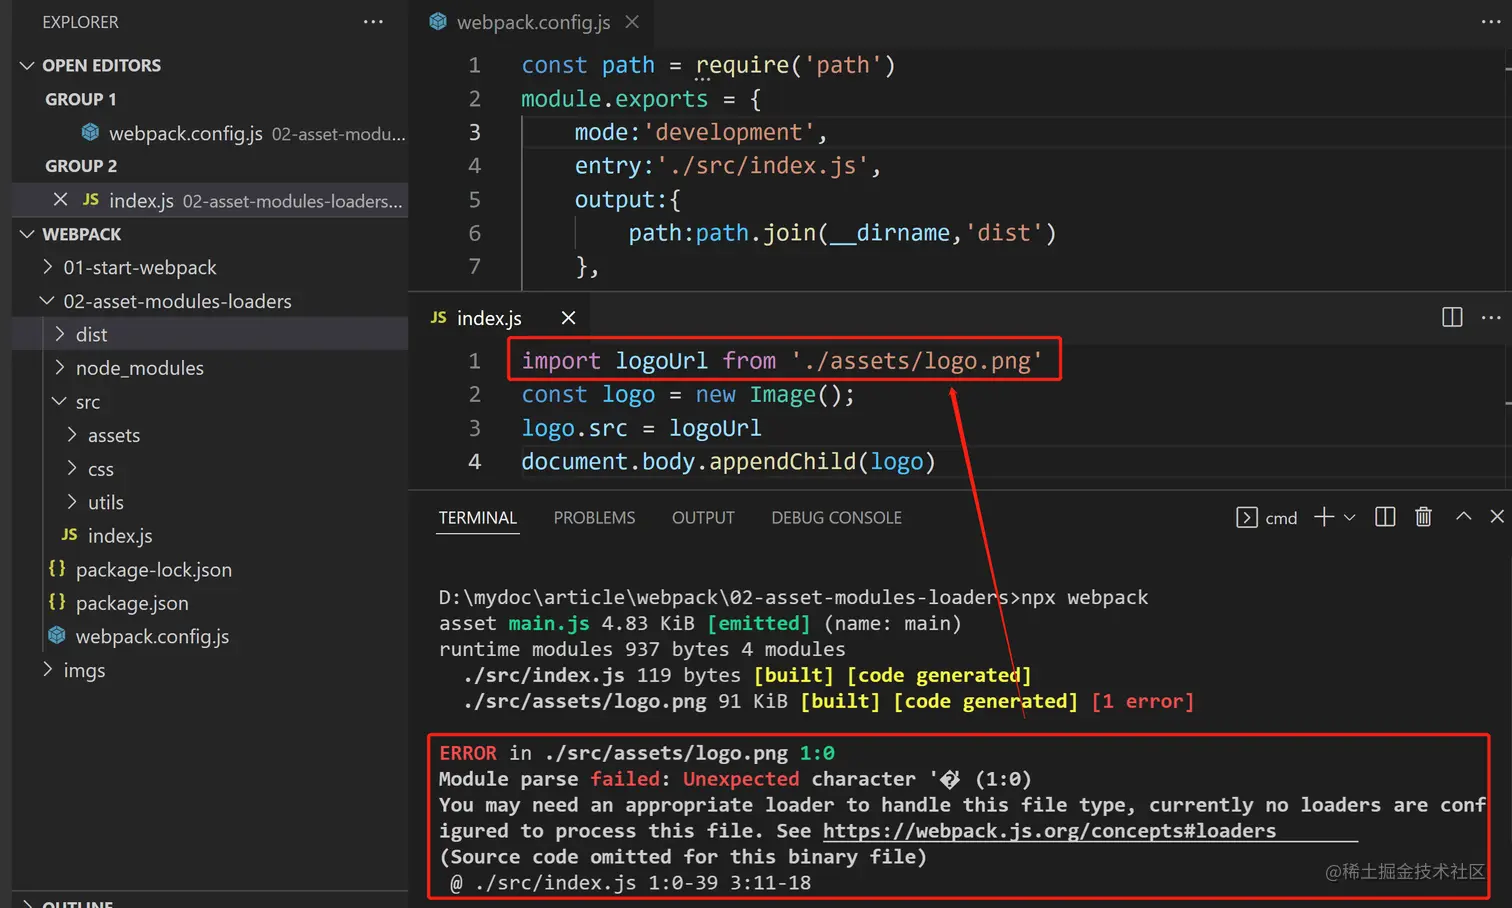Click webpack icon beside webpack.config.js in tree

pyautogui.click(x=57, y=636)
